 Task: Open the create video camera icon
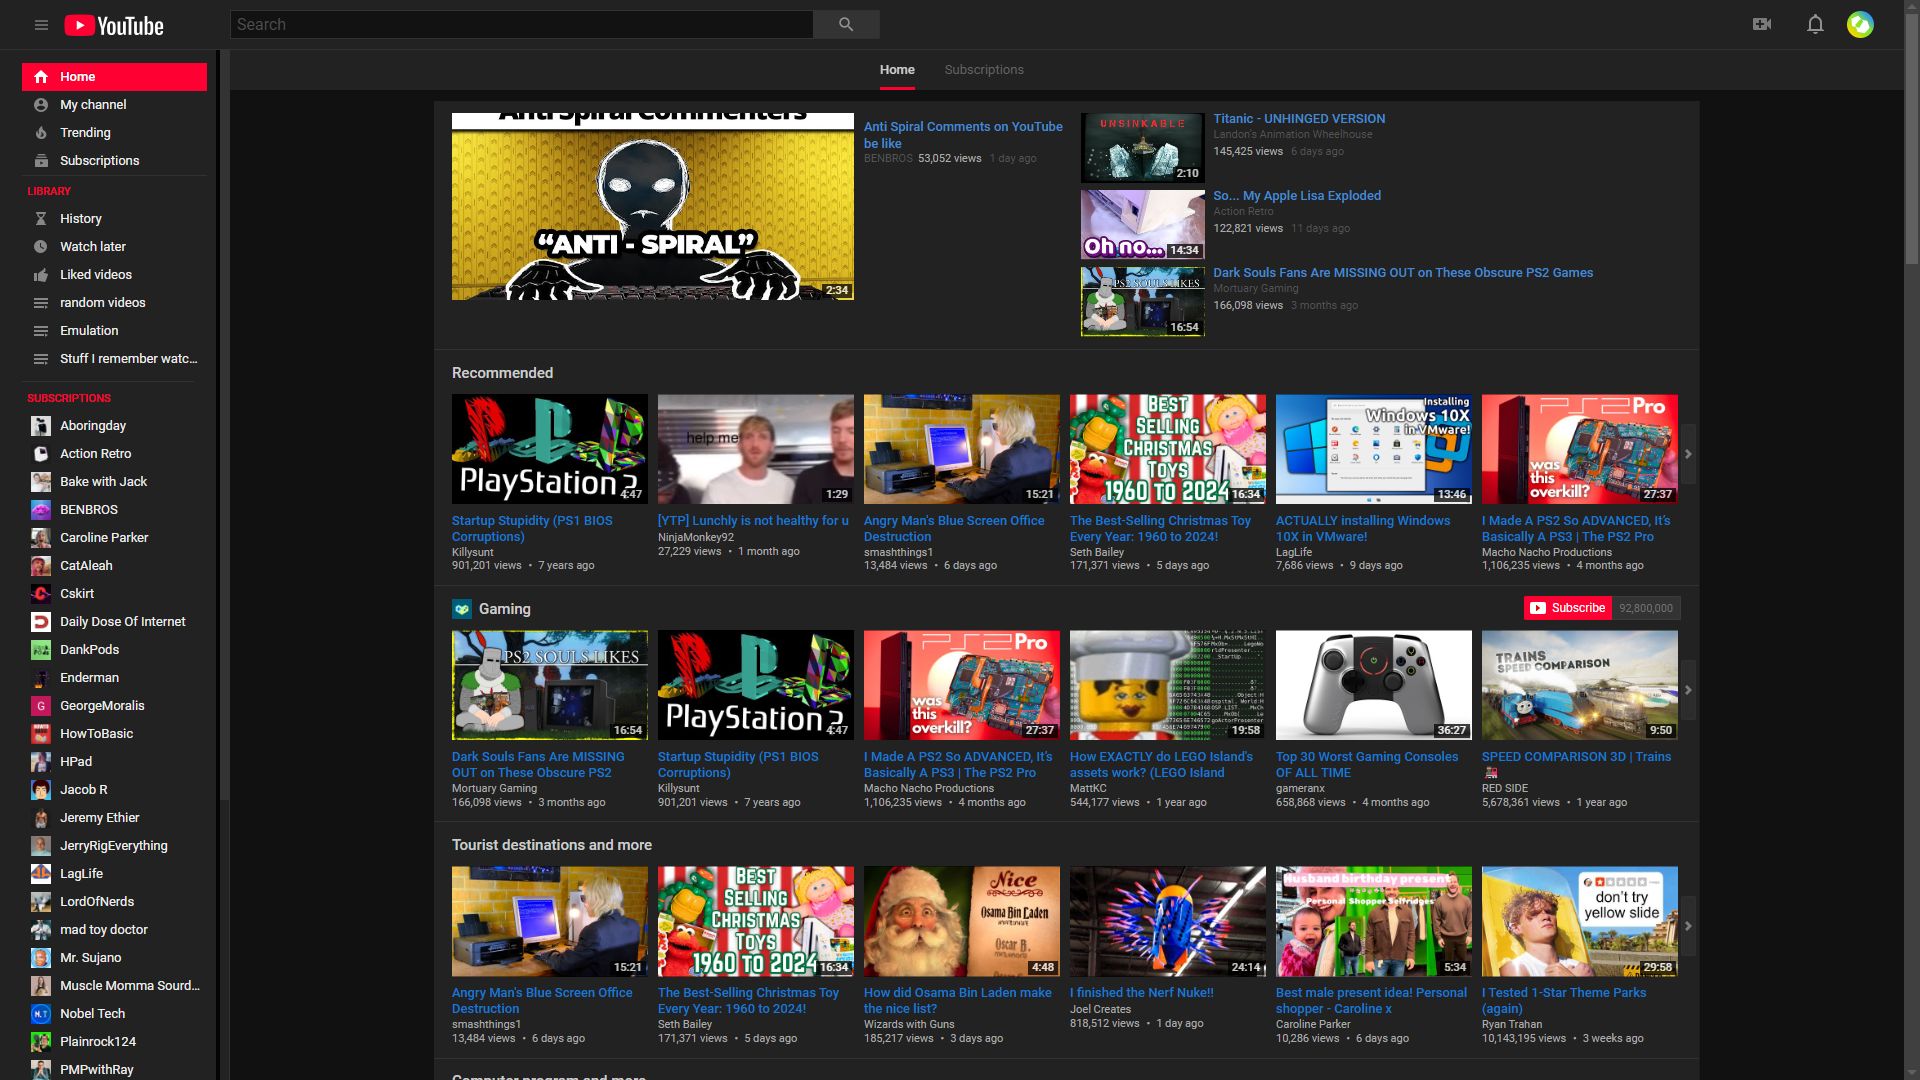tap(1762, 24)
